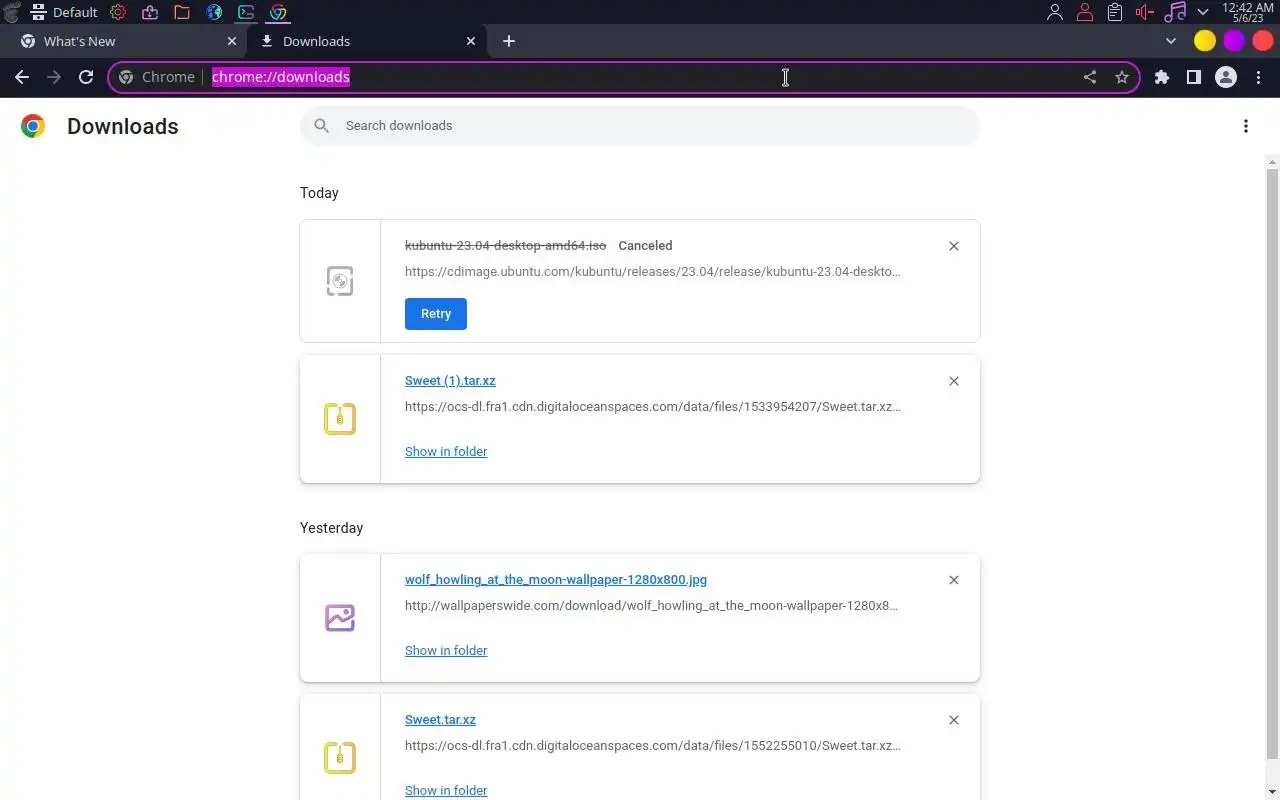Reload the Downloads page
The width and height of the screenshot is (1280, 800).
(x=86, y=77)
